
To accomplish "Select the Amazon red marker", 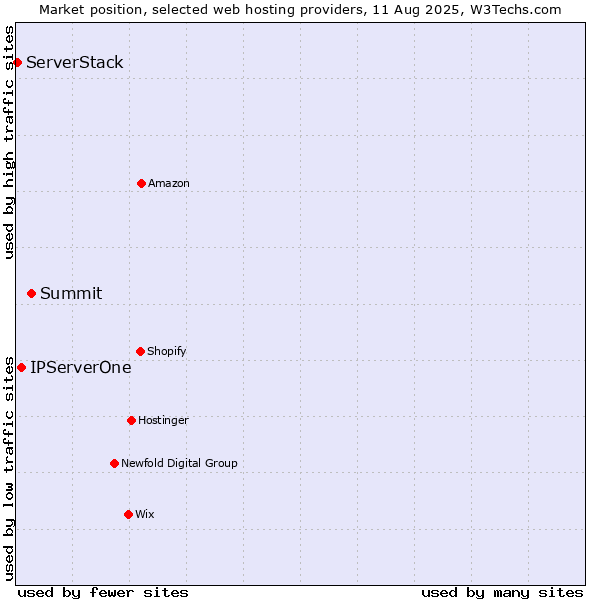I will point(141,184).
